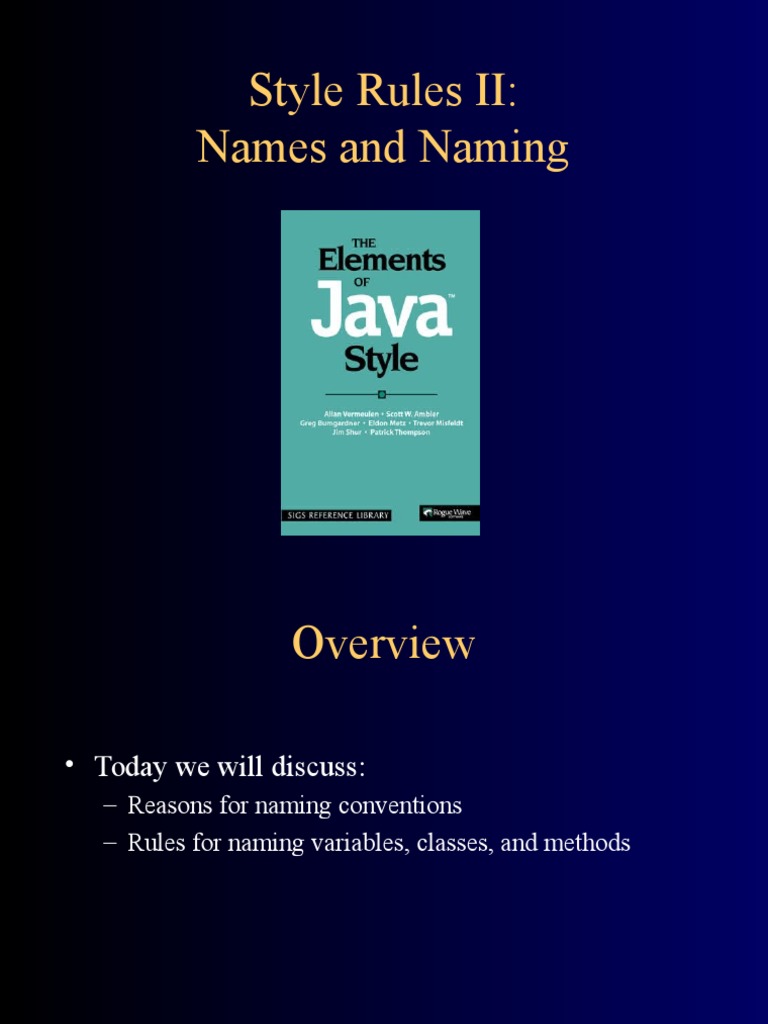
Task: Select "Rules for naming variables, classes, and methods"
Action: point(379,842)
